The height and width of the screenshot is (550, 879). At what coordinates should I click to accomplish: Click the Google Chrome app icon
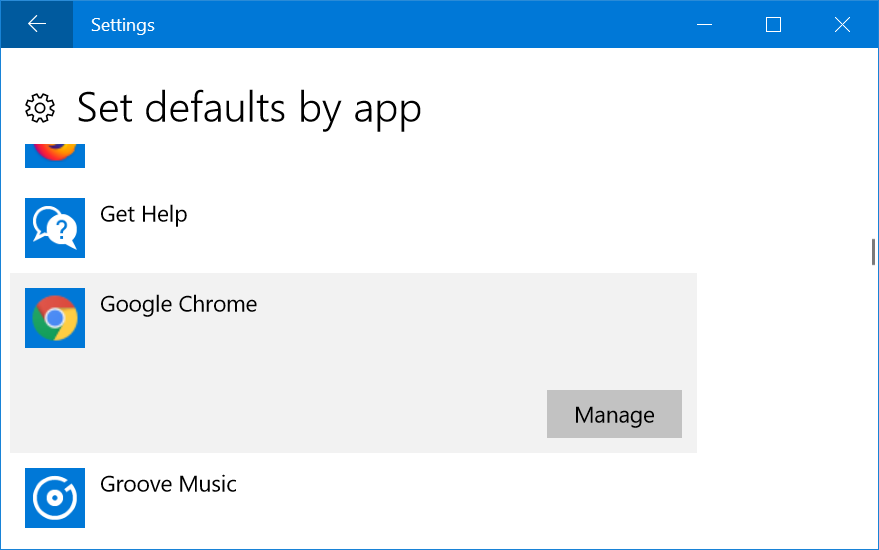pyautogui.click(x=55, y=318)
